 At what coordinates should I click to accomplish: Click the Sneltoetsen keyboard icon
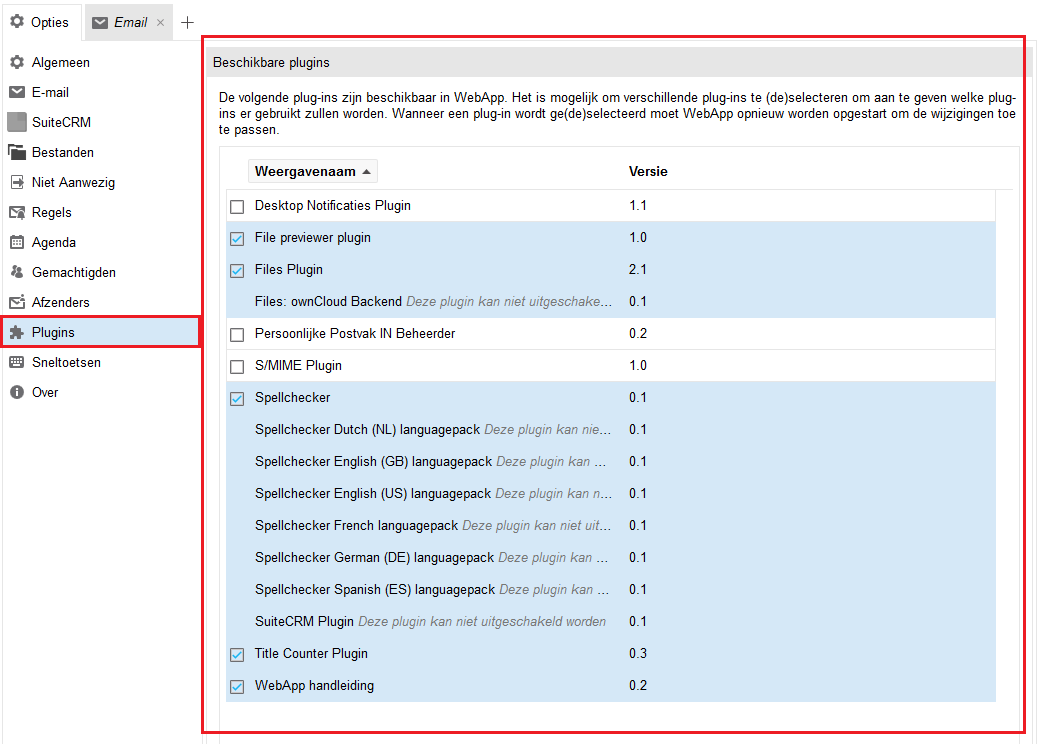pyautogui.click(x=17, y=362)
